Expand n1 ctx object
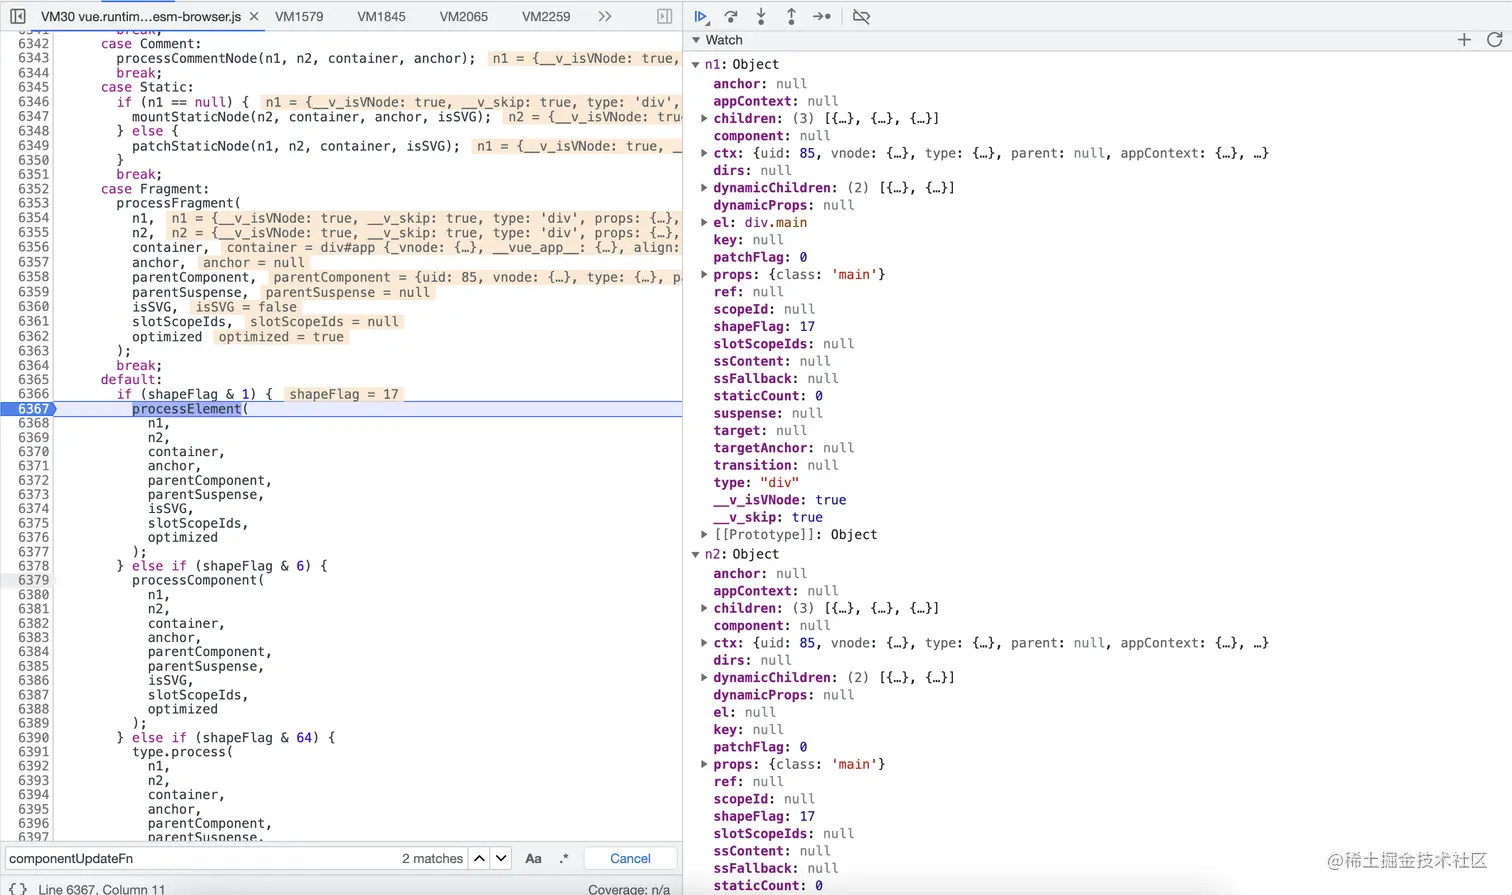The width and height of the screenshot is (1512, 895). pos(704,153)
